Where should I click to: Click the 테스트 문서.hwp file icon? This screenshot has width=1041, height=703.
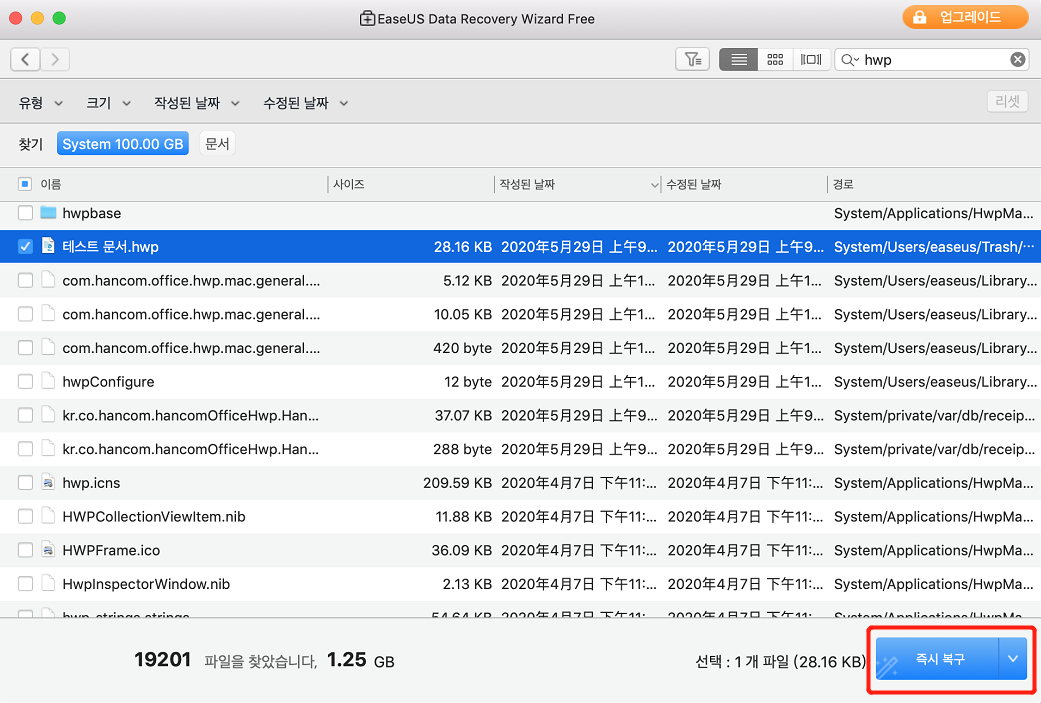click(48, 246)
